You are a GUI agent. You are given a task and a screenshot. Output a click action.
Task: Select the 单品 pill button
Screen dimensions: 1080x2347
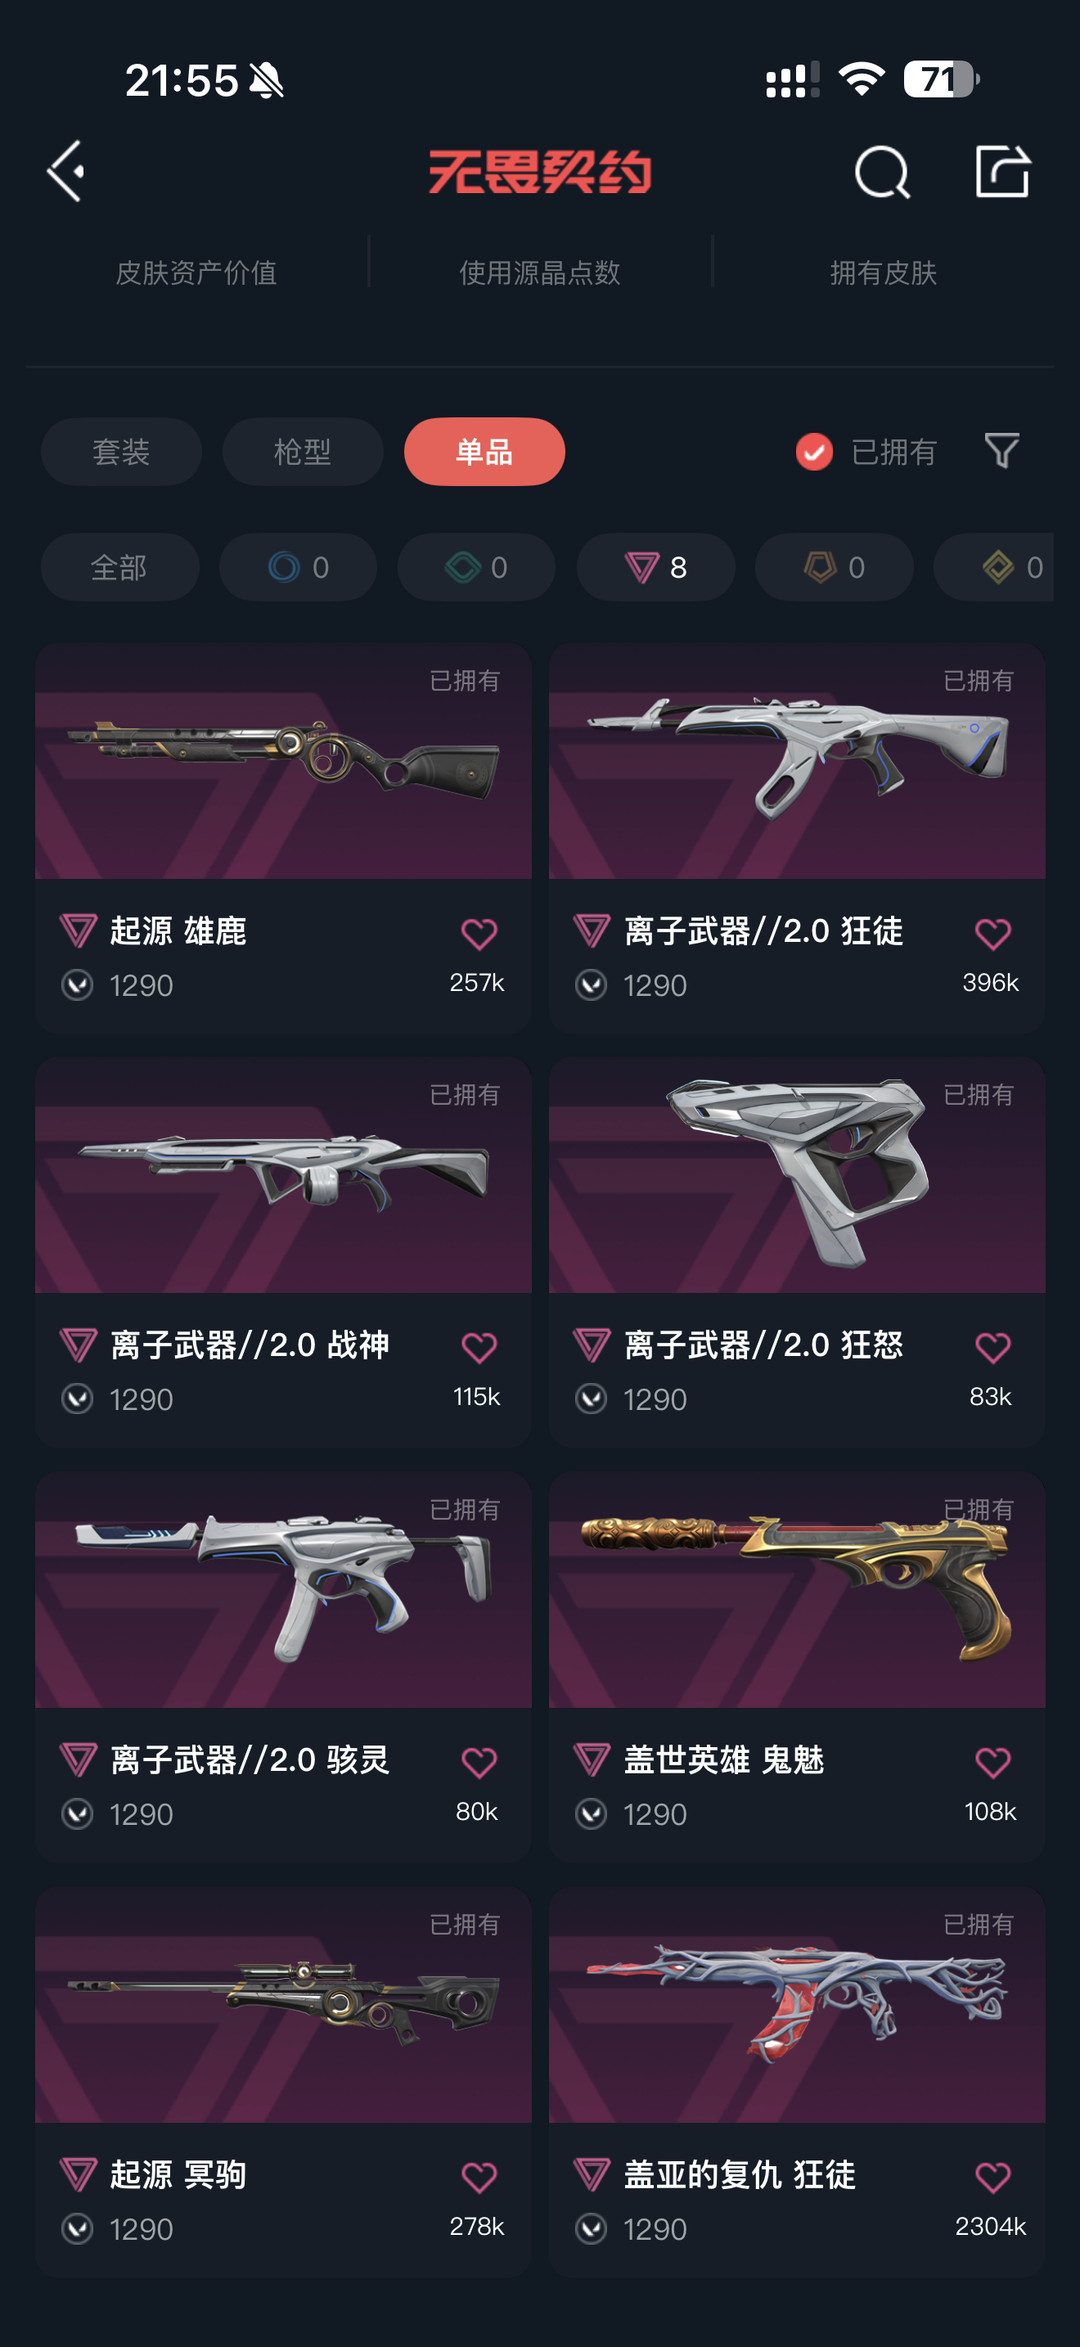tap(484, 452)
